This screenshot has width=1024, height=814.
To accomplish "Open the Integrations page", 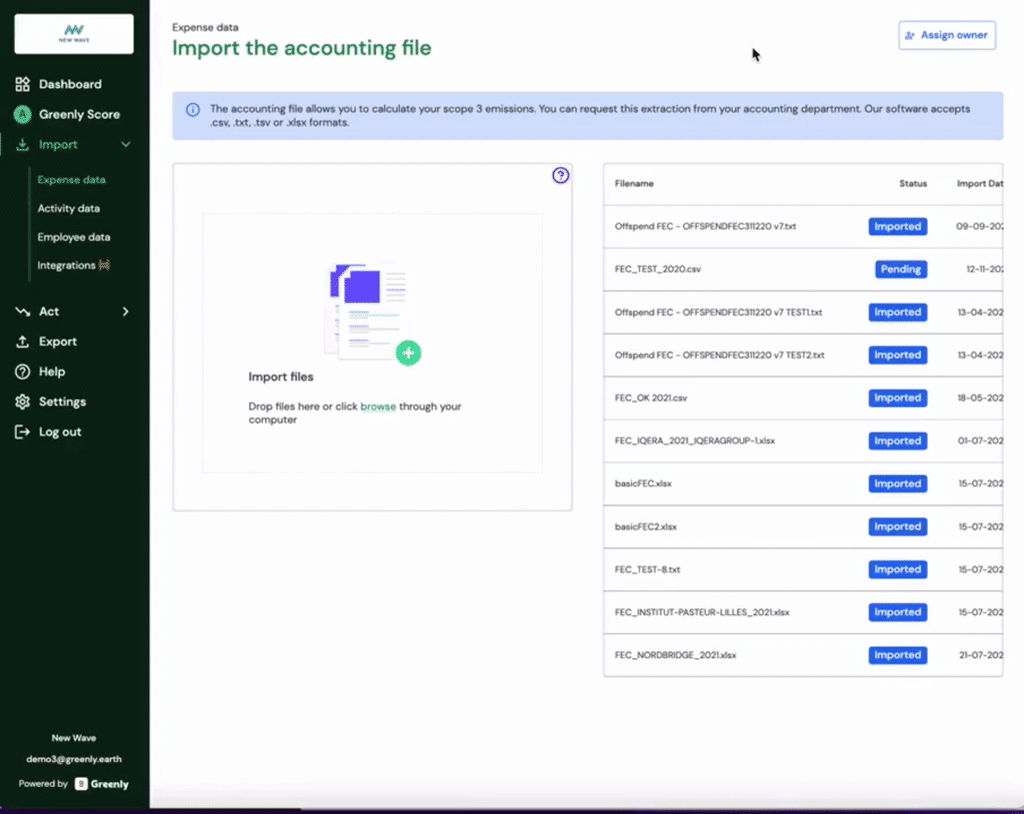I will (69, 265).
